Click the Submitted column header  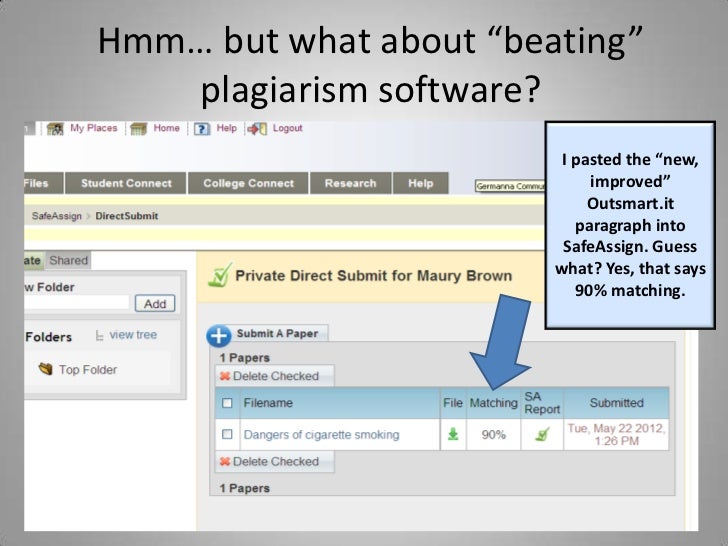[617, 403]
